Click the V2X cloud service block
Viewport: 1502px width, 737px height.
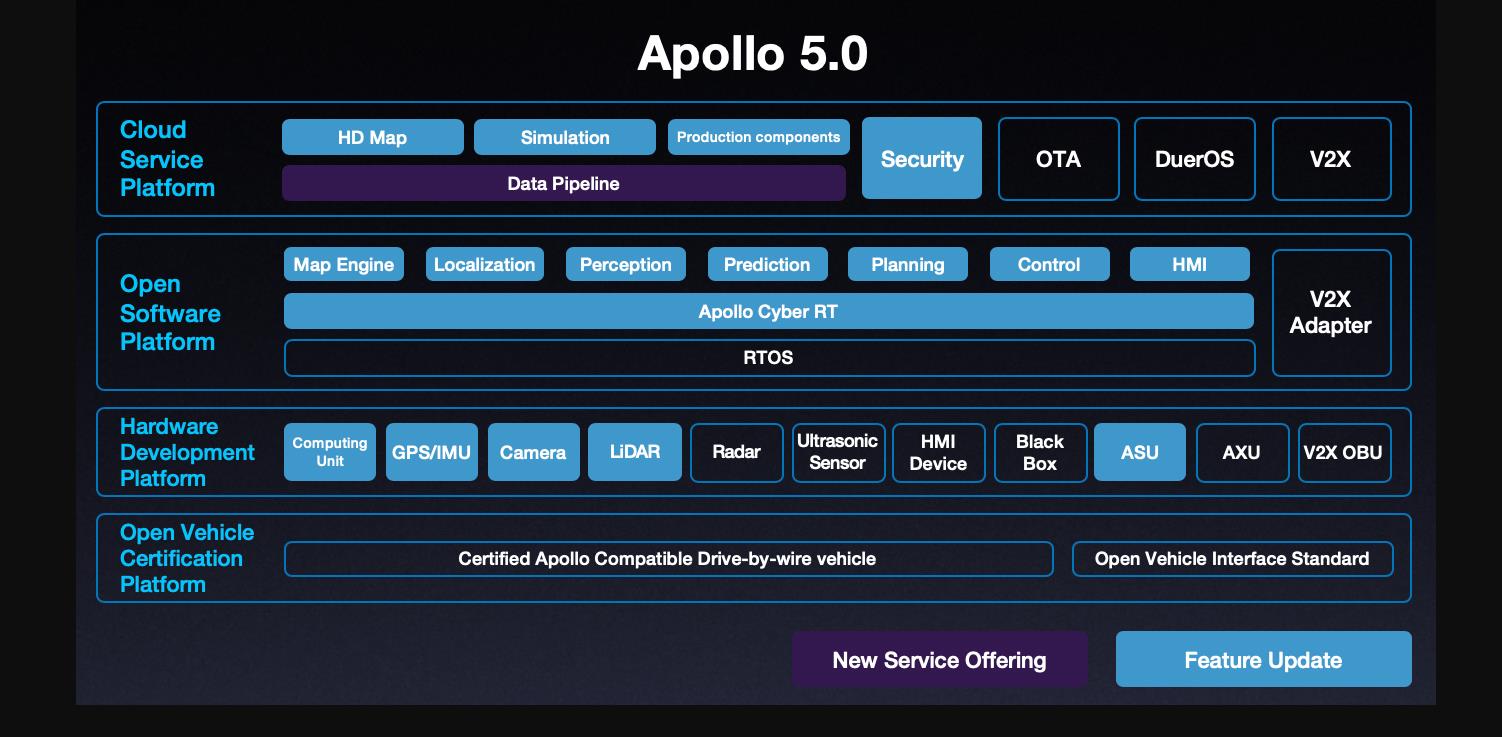(1331, 159)
